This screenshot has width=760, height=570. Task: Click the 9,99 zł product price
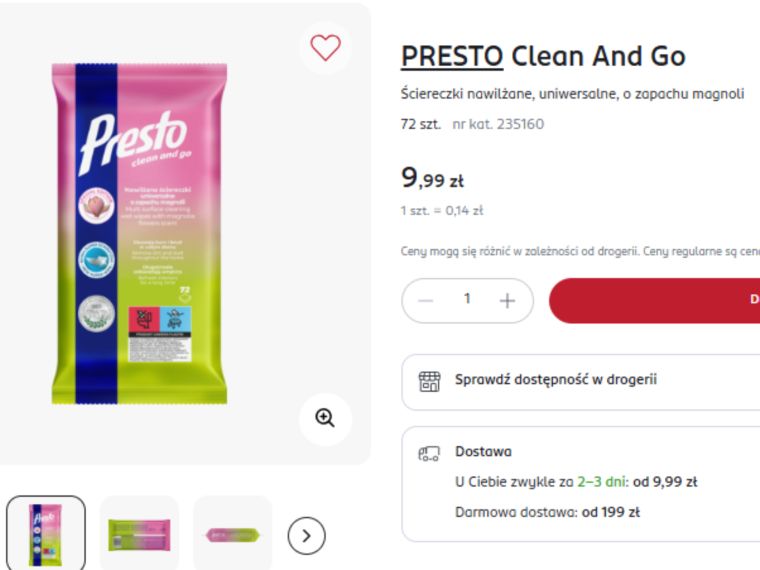tap(432, 179)
